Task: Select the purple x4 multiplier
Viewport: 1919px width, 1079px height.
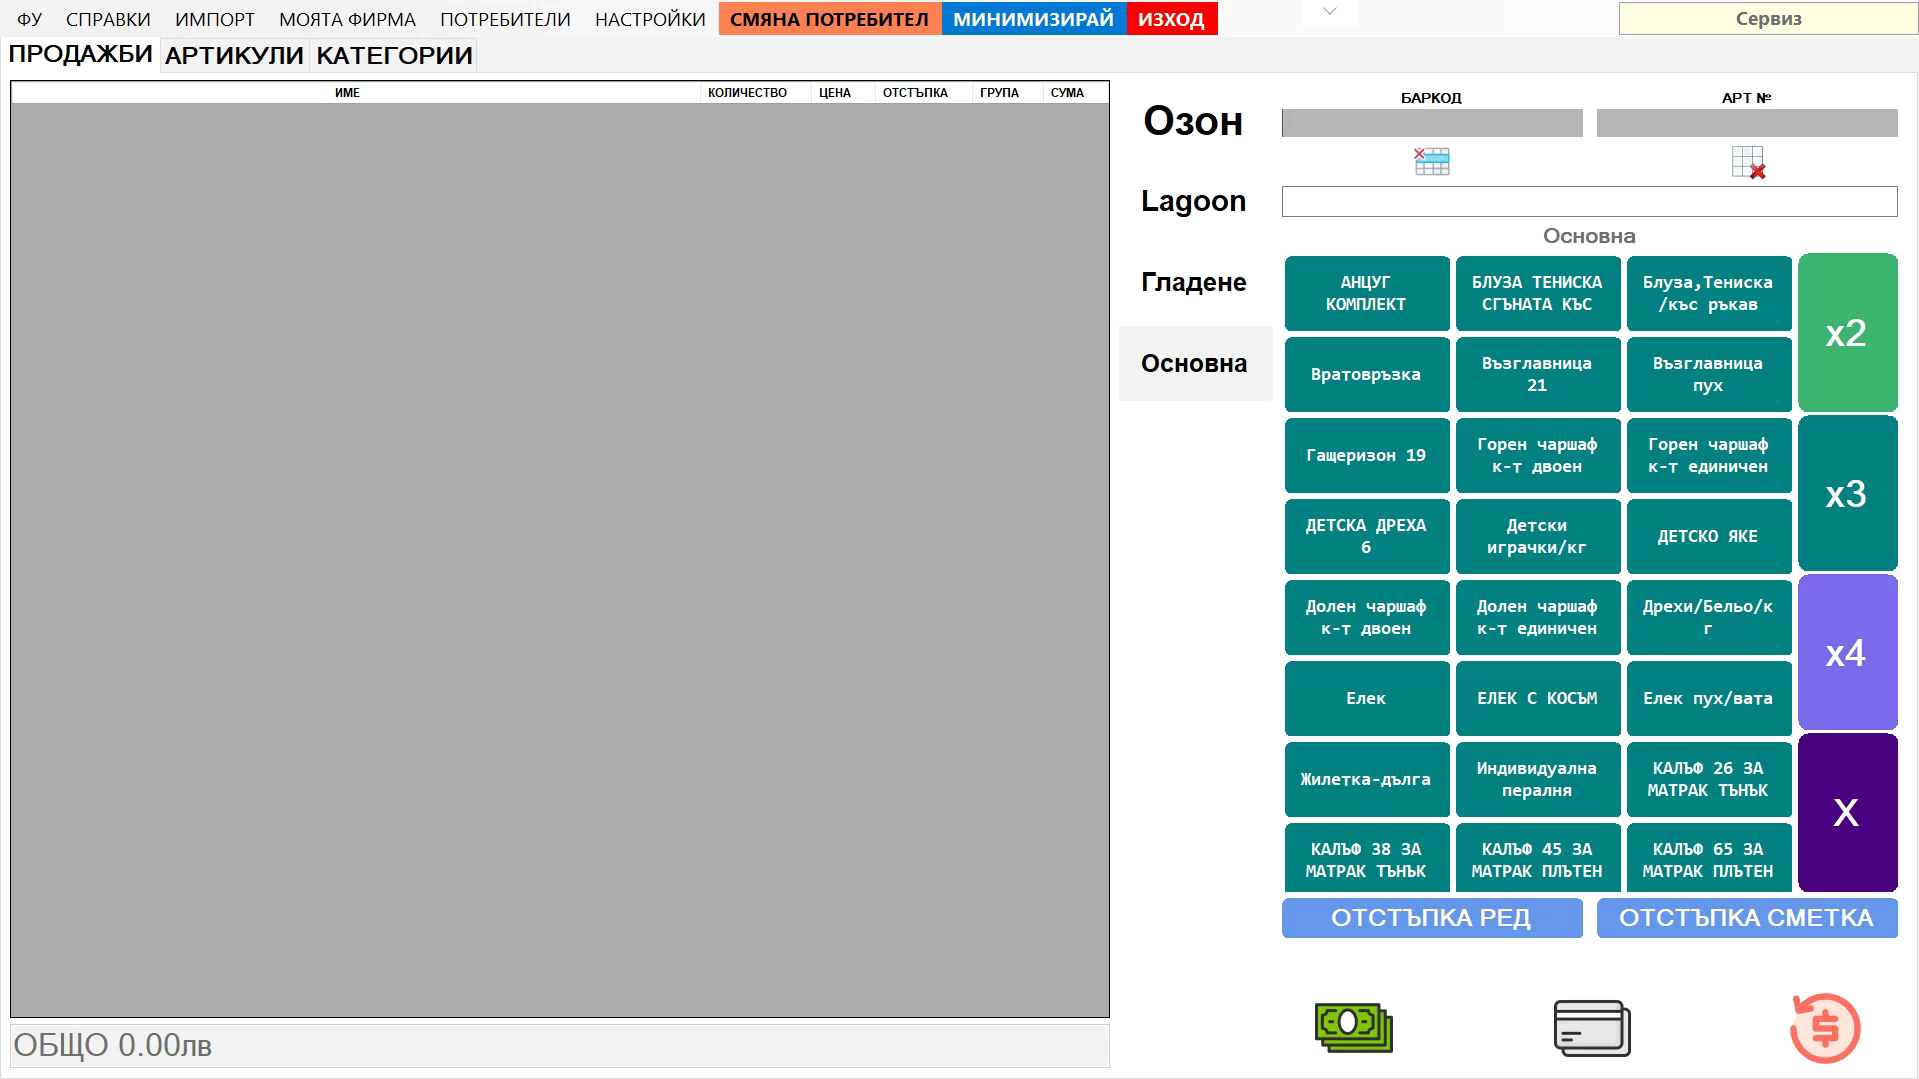Action: pyautogui.click(x=1846, y=651)
